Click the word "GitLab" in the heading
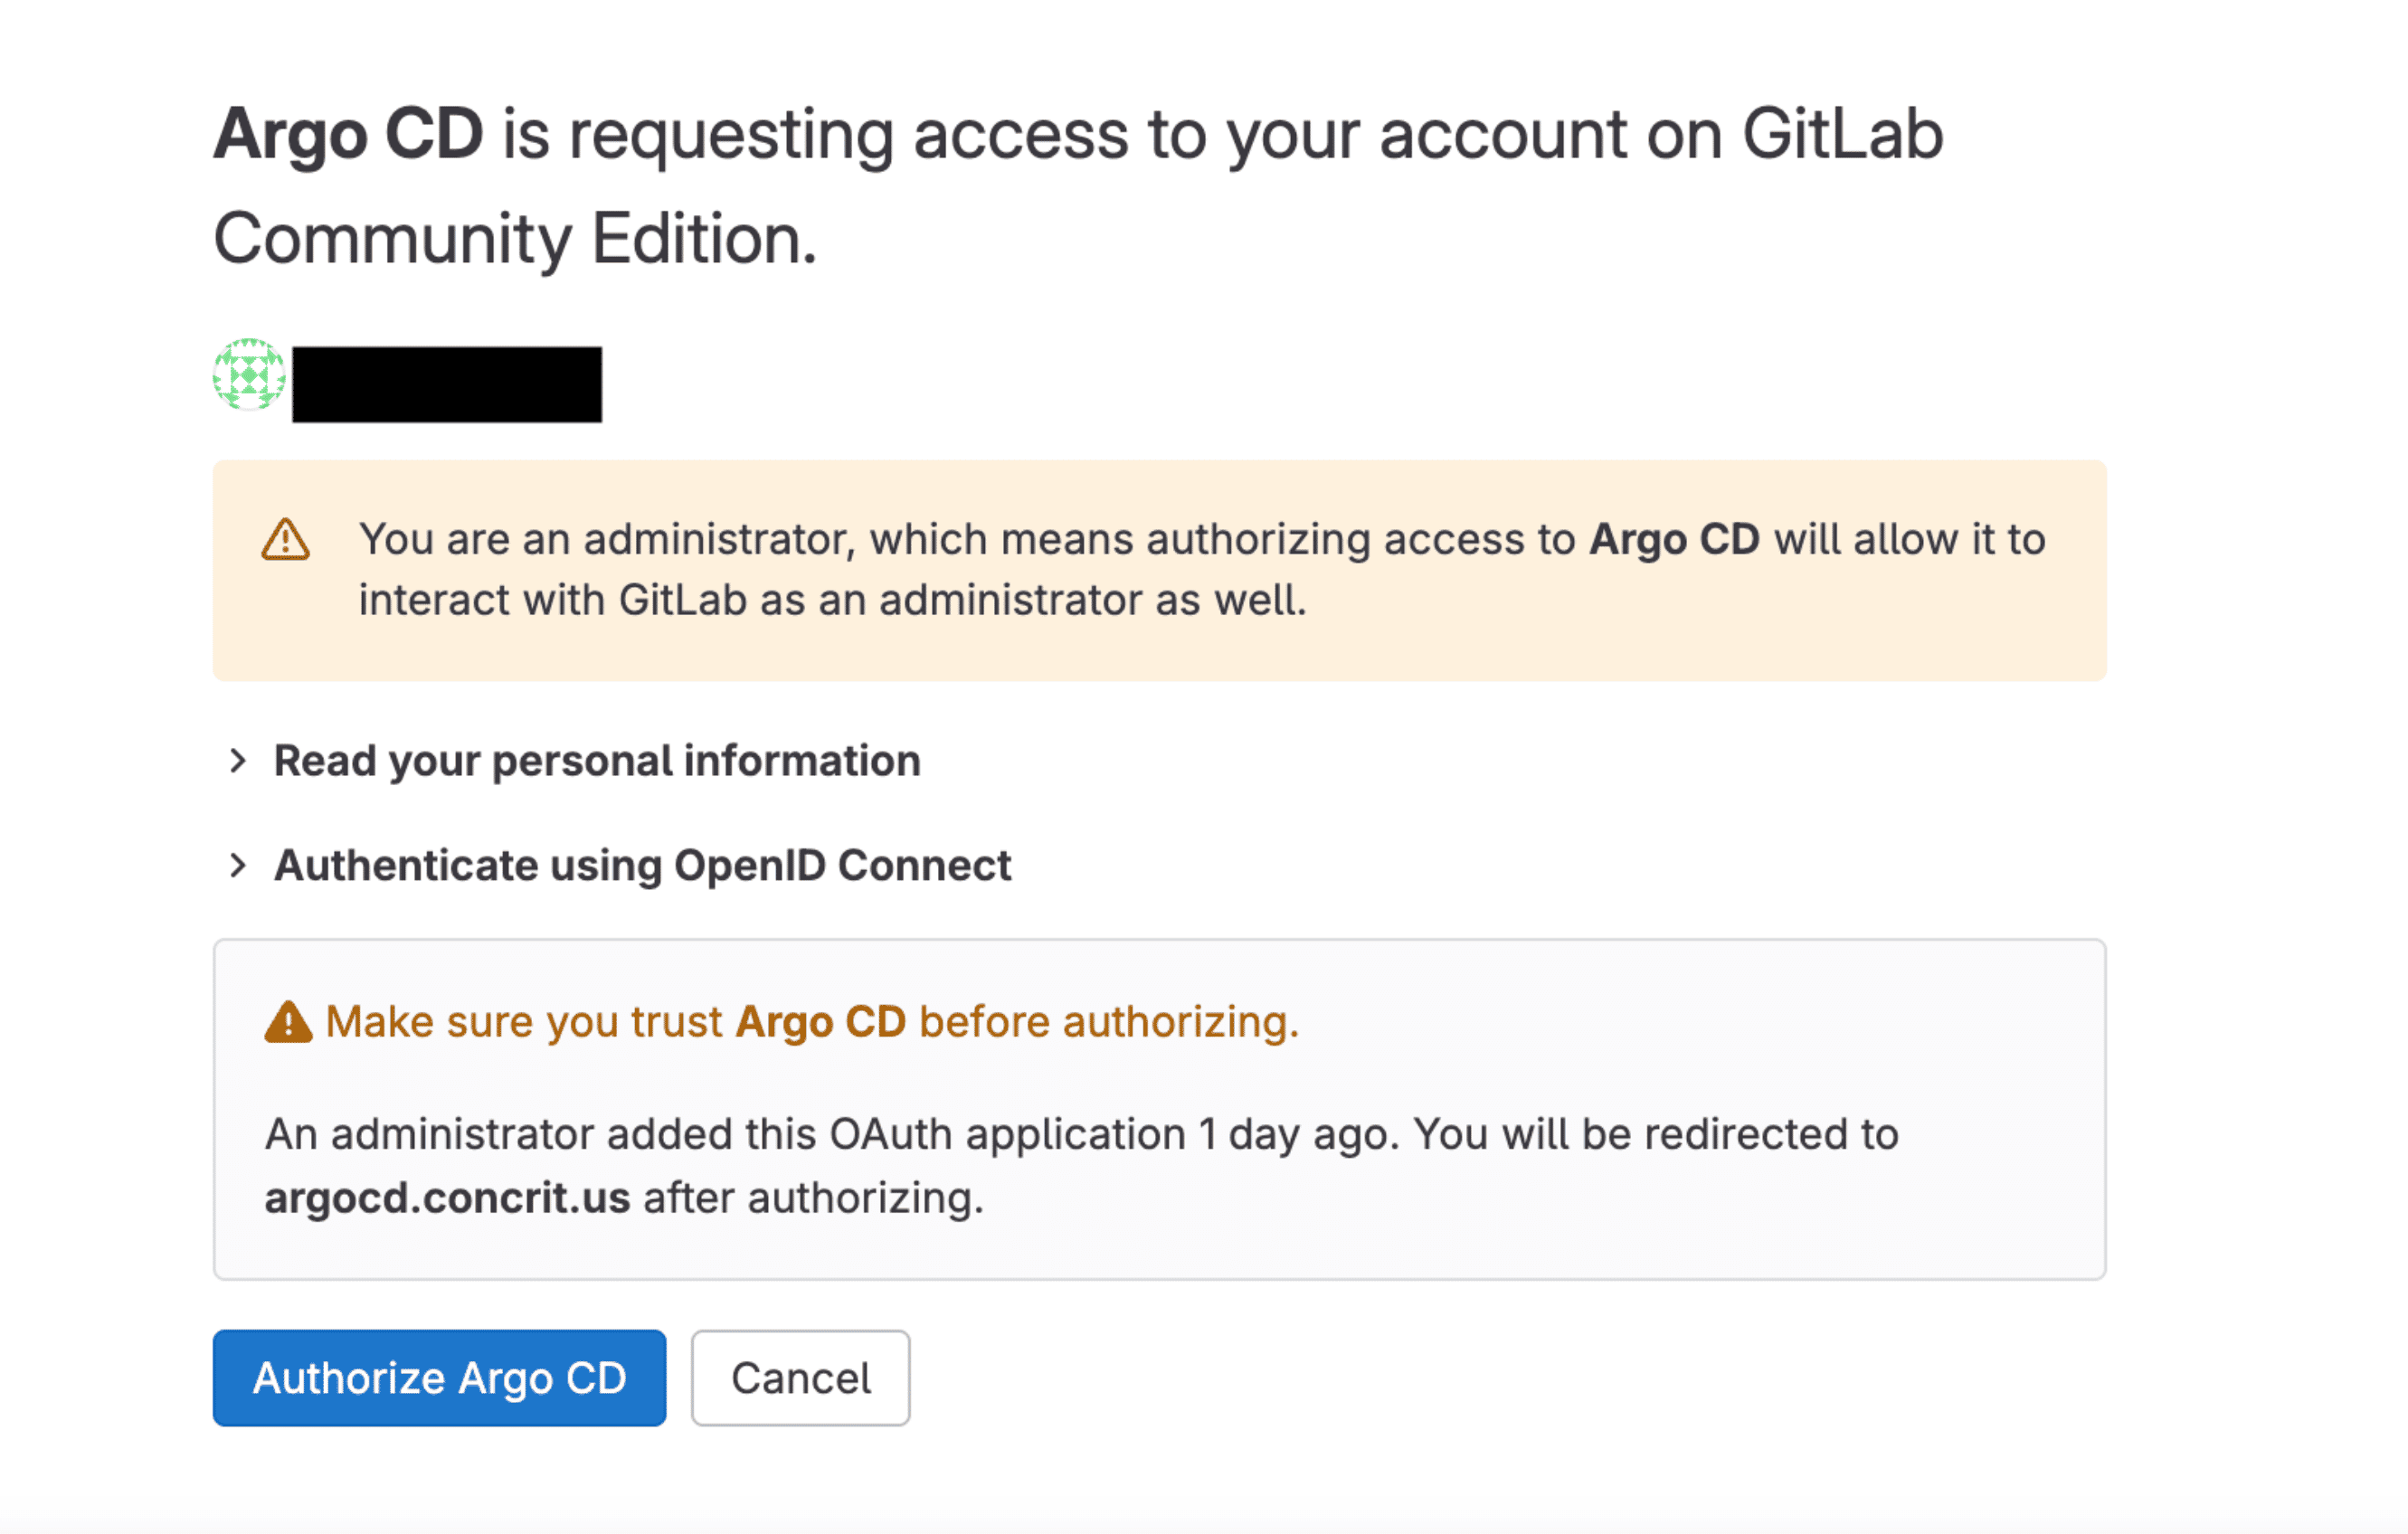Viewport: 2408px width, 1534px height. tap(1842, 134)
